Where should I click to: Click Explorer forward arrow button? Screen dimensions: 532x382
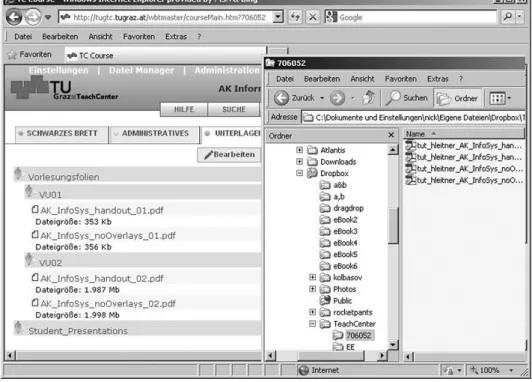tap(337, 98)
